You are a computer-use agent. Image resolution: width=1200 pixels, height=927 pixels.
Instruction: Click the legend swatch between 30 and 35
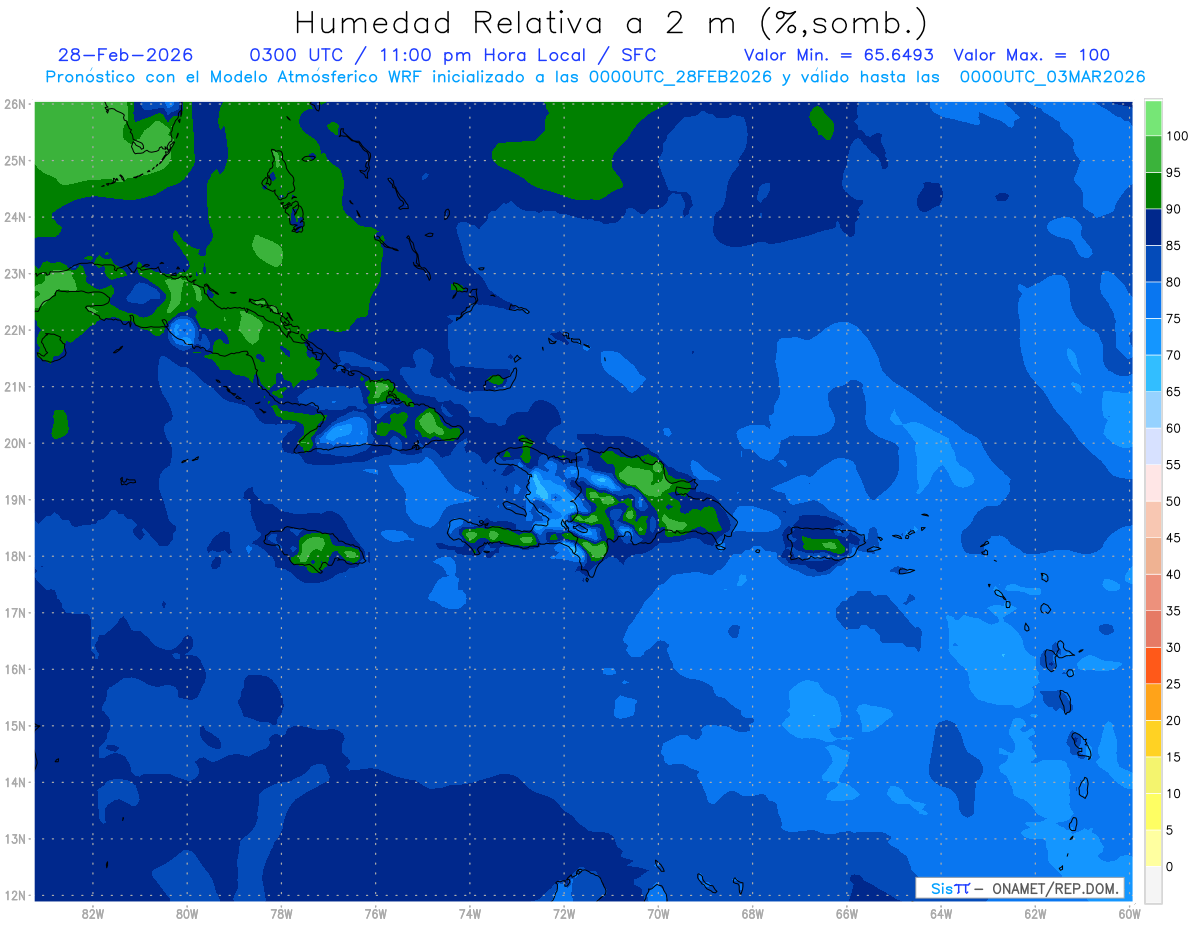pyautogui.click(x=1153, y=628)
